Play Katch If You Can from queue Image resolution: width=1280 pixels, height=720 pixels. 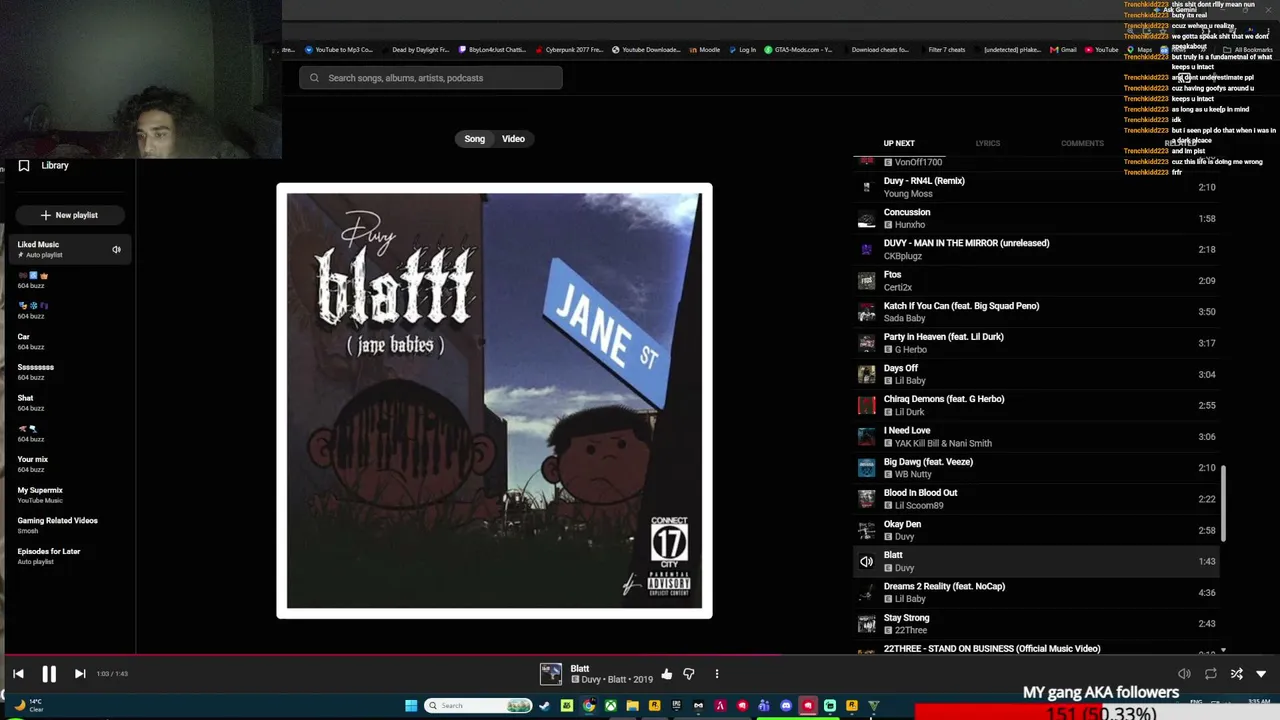pyautogui.click(x=1036, y=312)
